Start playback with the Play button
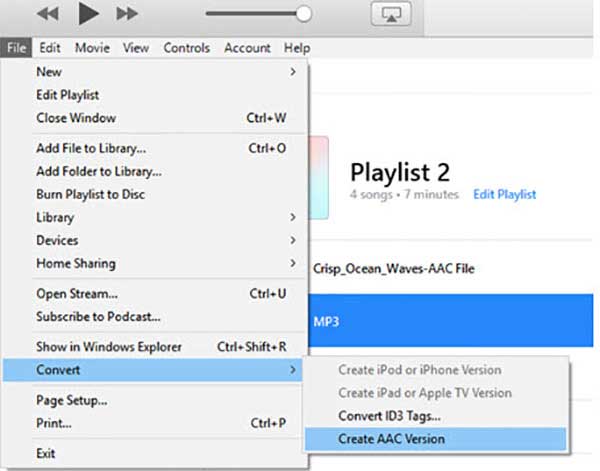600x471 pixels. (88, 13)
